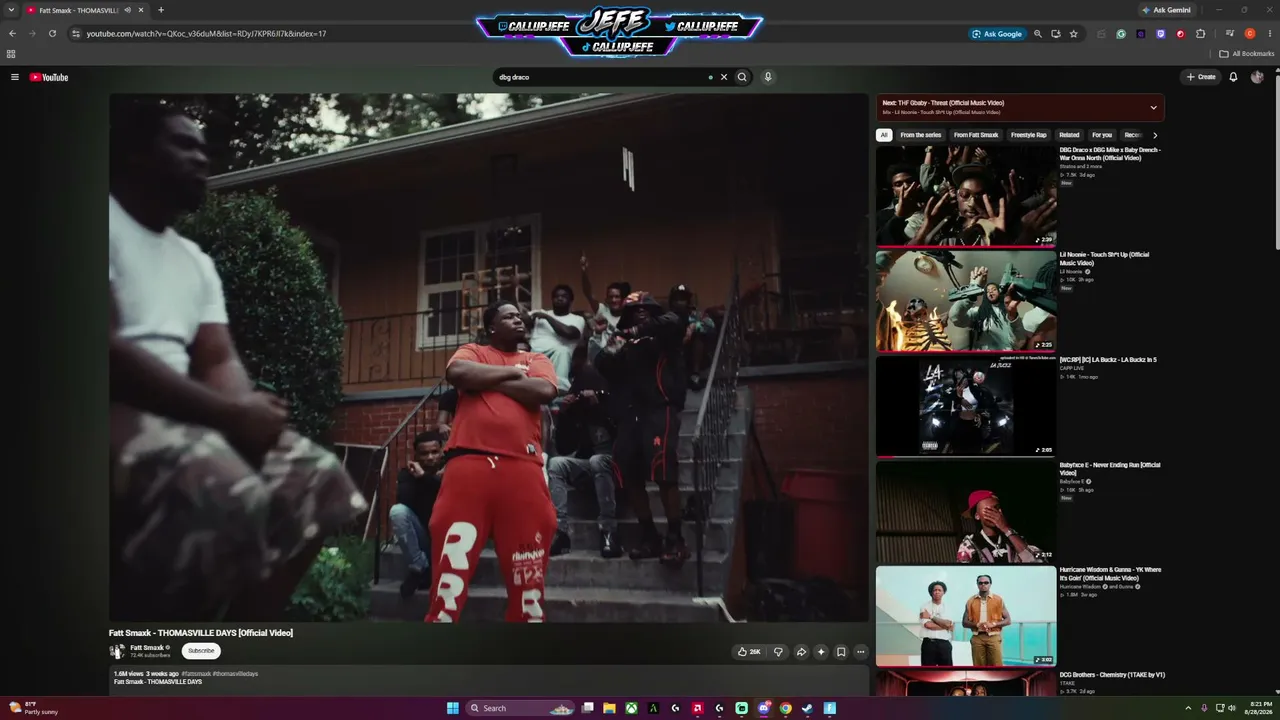
Task: Expand the Next playlist panel chevron
Action: click(x=1153, y=107)
